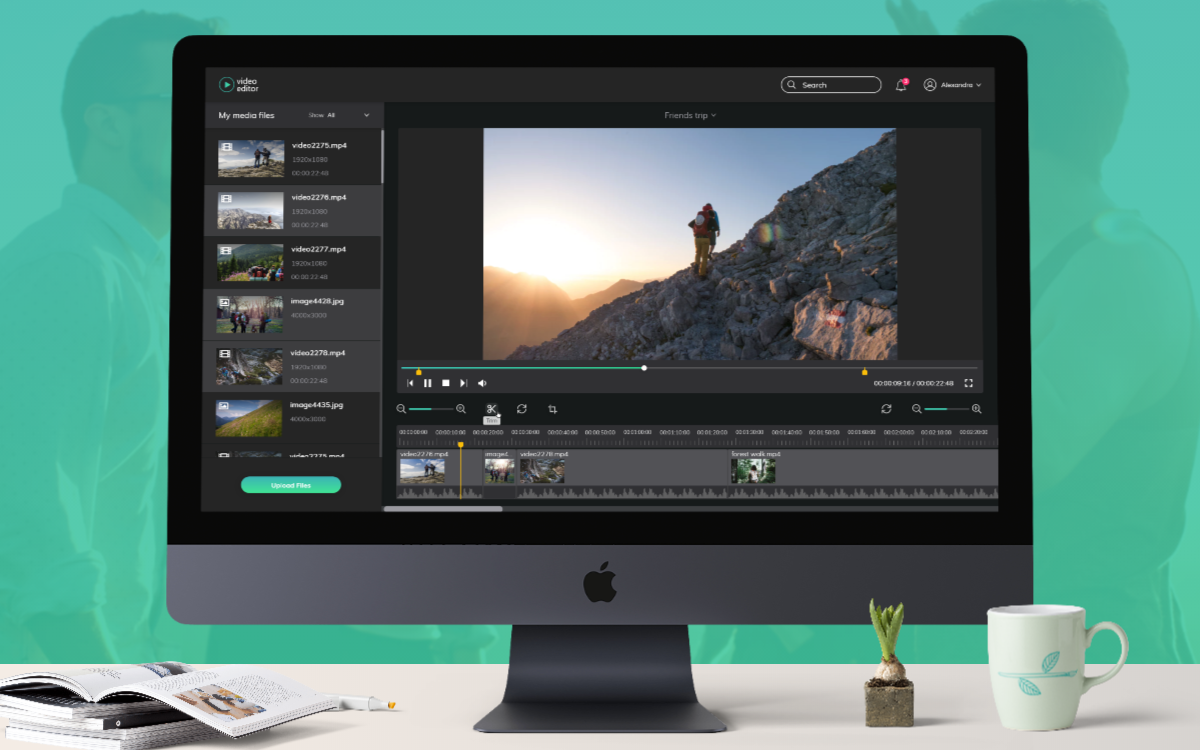
Task: Click the rotate icon between scissors and crop
Action: 522,409
